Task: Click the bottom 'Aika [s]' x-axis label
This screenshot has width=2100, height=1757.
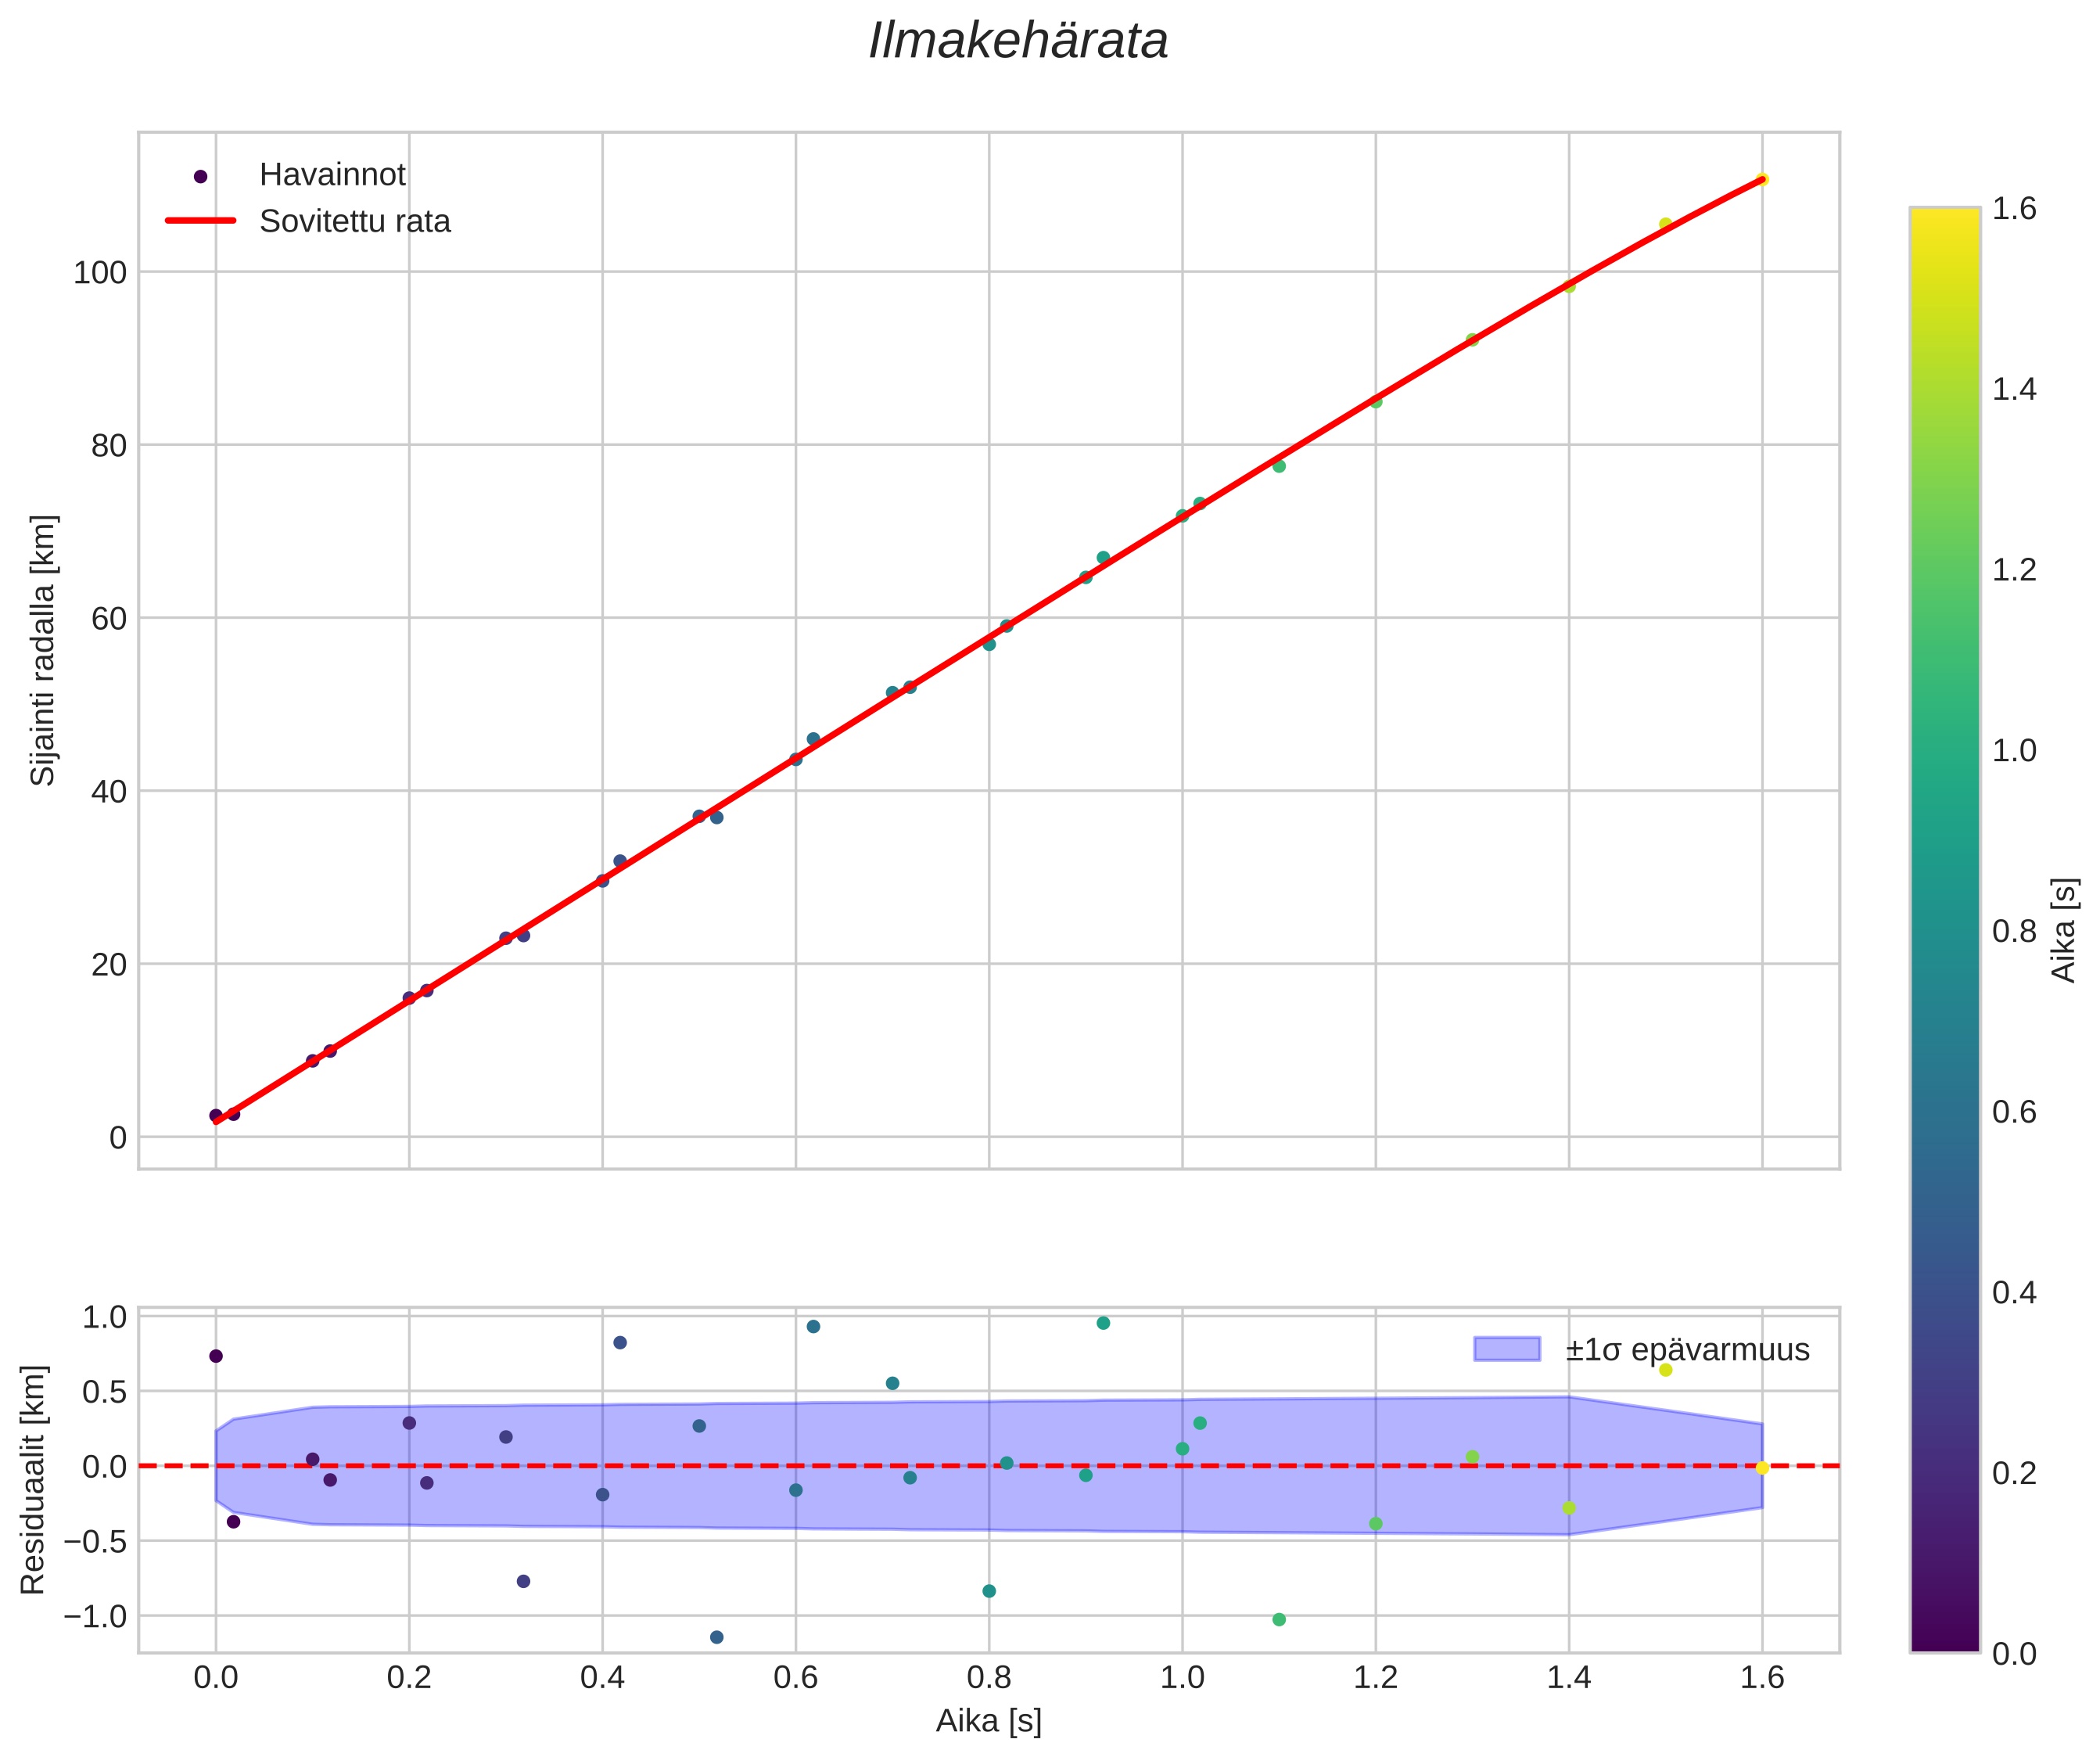Action: [988, 1721]
